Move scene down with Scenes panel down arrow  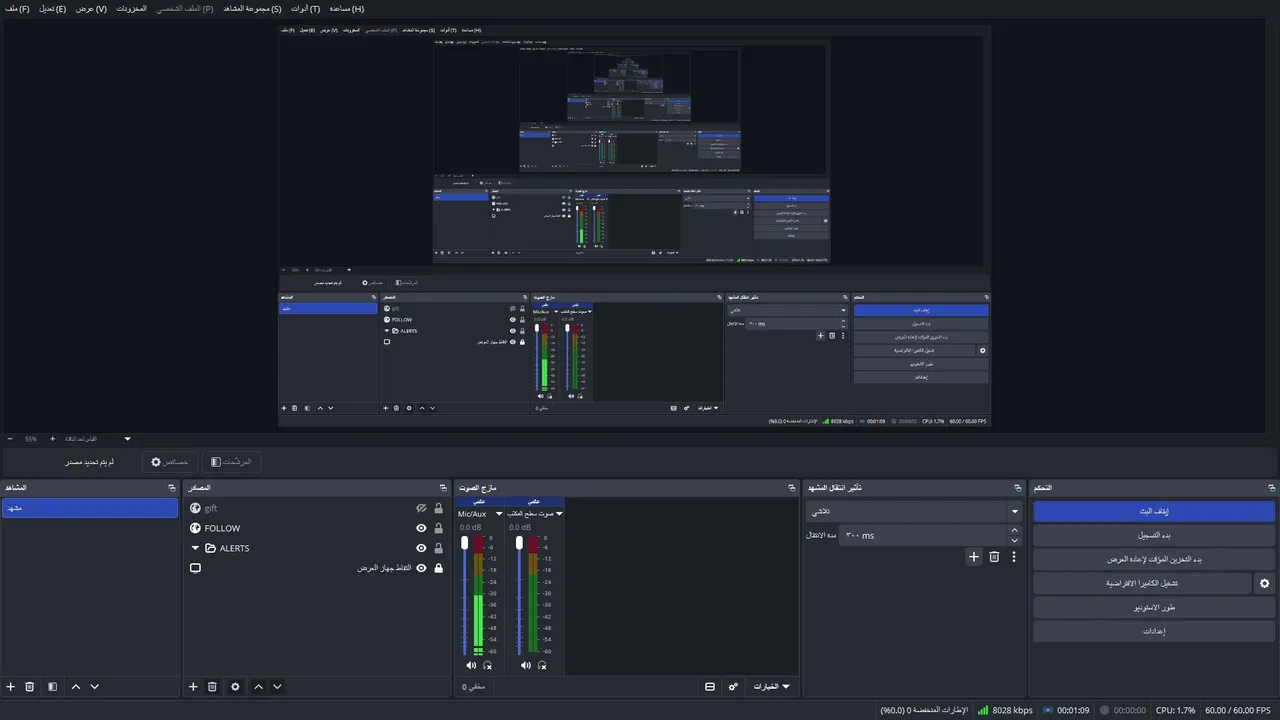tap(95, 687)
